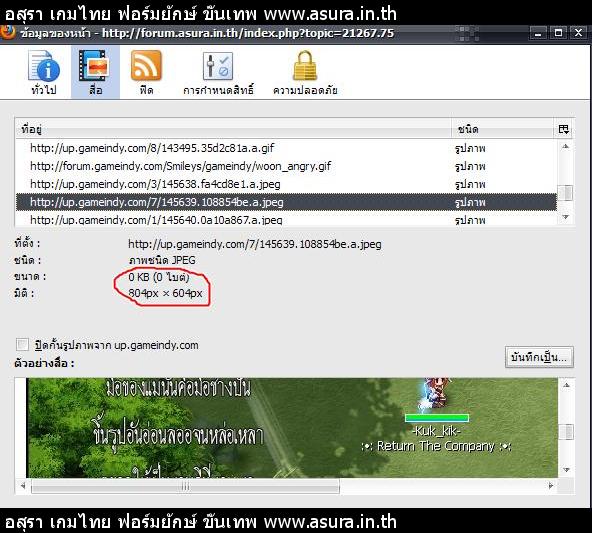The height and width of the screenshot is (533, 592).
Task: Open the ความปลอดภัย (Security) padlock icon
Action: [305, 72]
